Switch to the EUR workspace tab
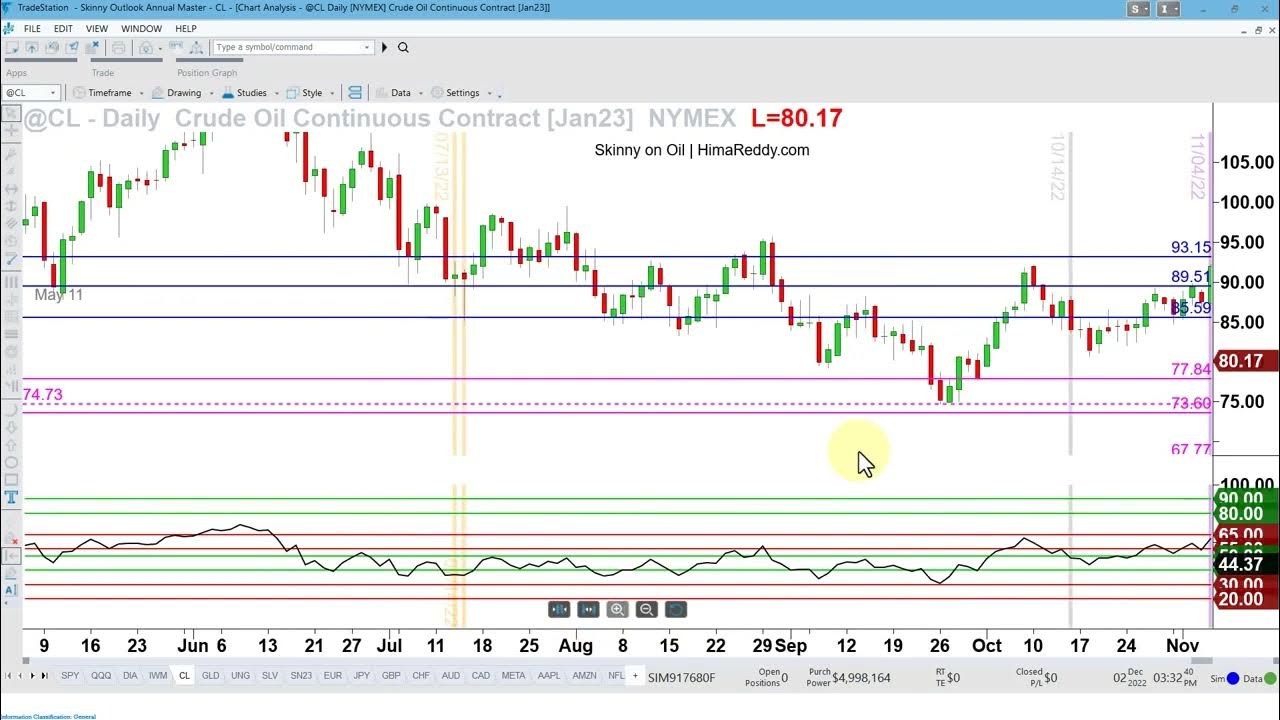This screenshot has width=1280, height=720. point(332,676)
